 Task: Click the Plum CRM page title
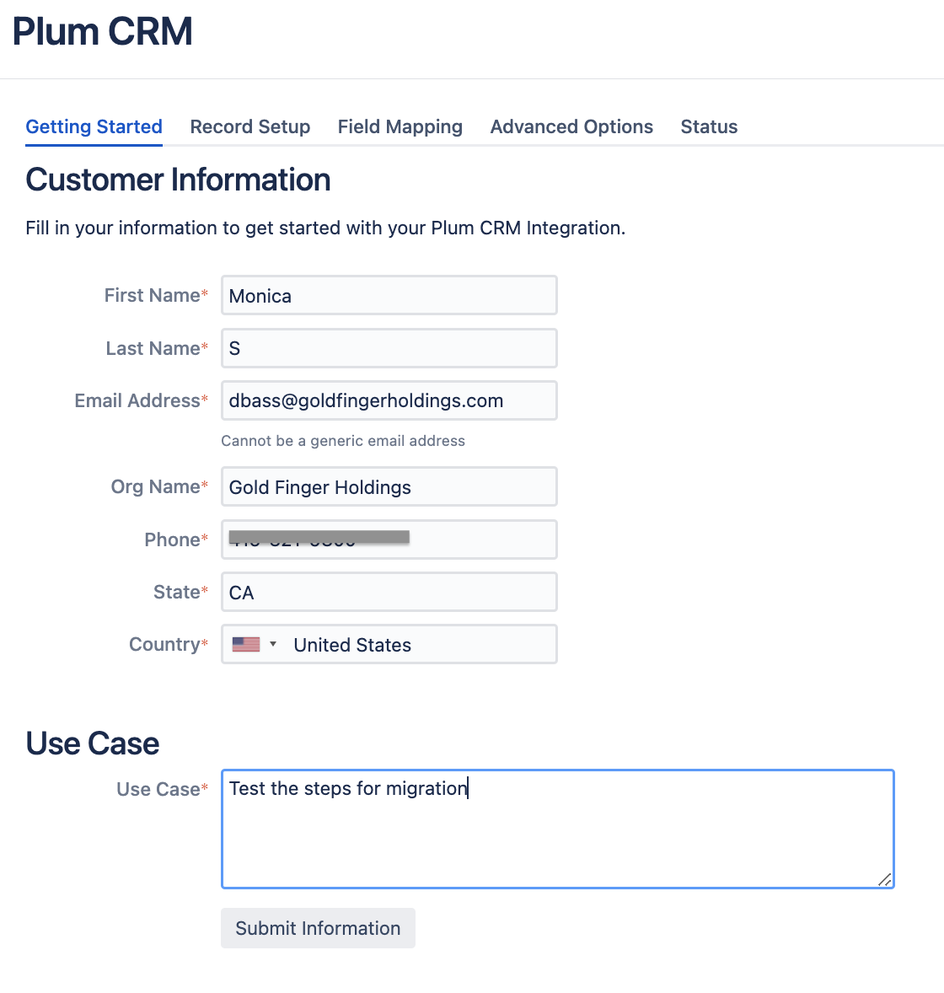[103, 32]
